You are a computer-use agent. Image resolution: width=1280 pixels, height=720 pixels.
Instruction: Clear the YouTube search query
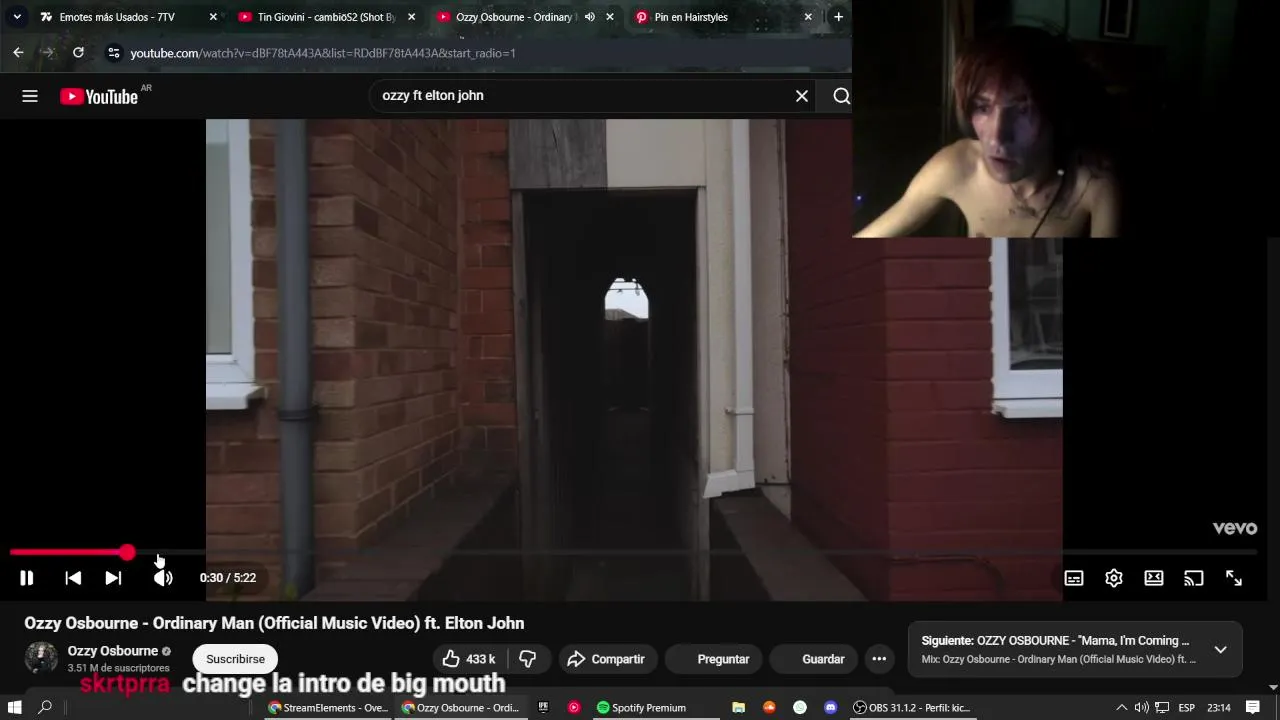click(x=802, y=96)
